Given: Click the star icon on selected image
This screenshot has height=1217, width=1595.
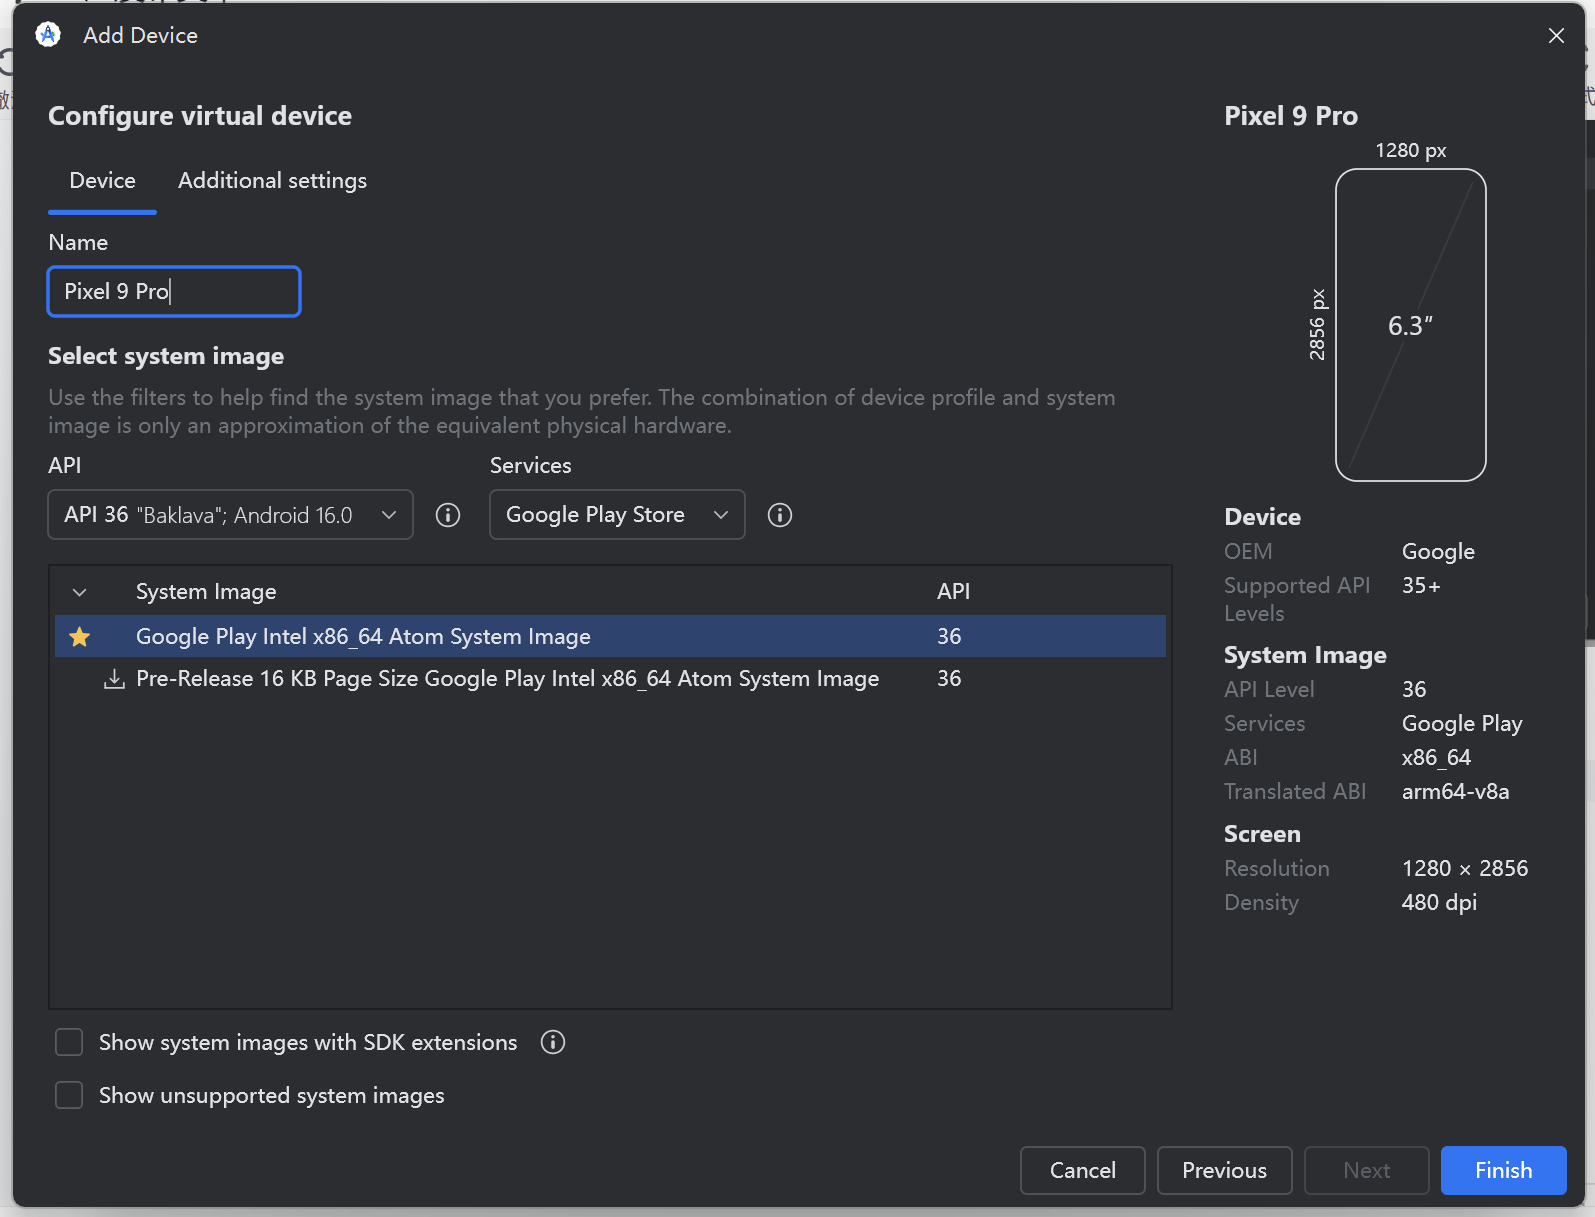Looking at the screenshot, I should tap(80, 637).
